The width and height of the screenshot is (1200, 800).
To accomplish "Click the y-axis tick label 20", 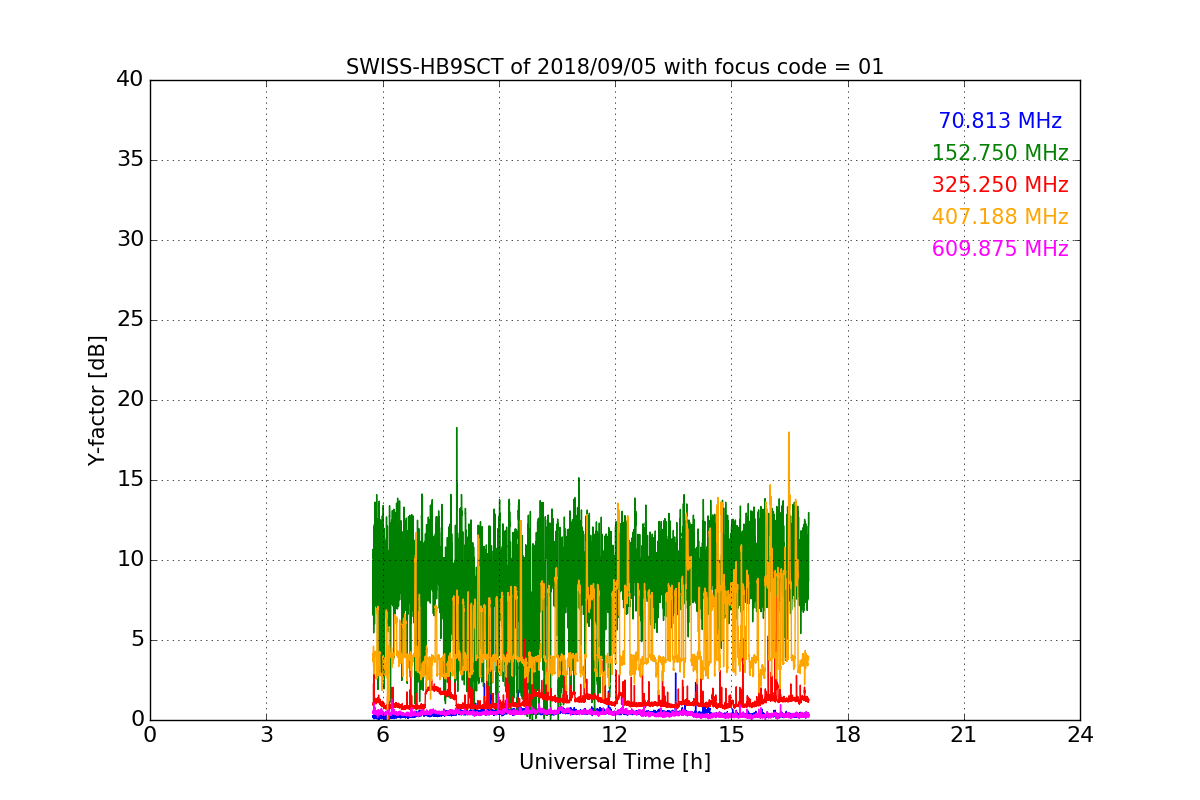I will 130,400.
